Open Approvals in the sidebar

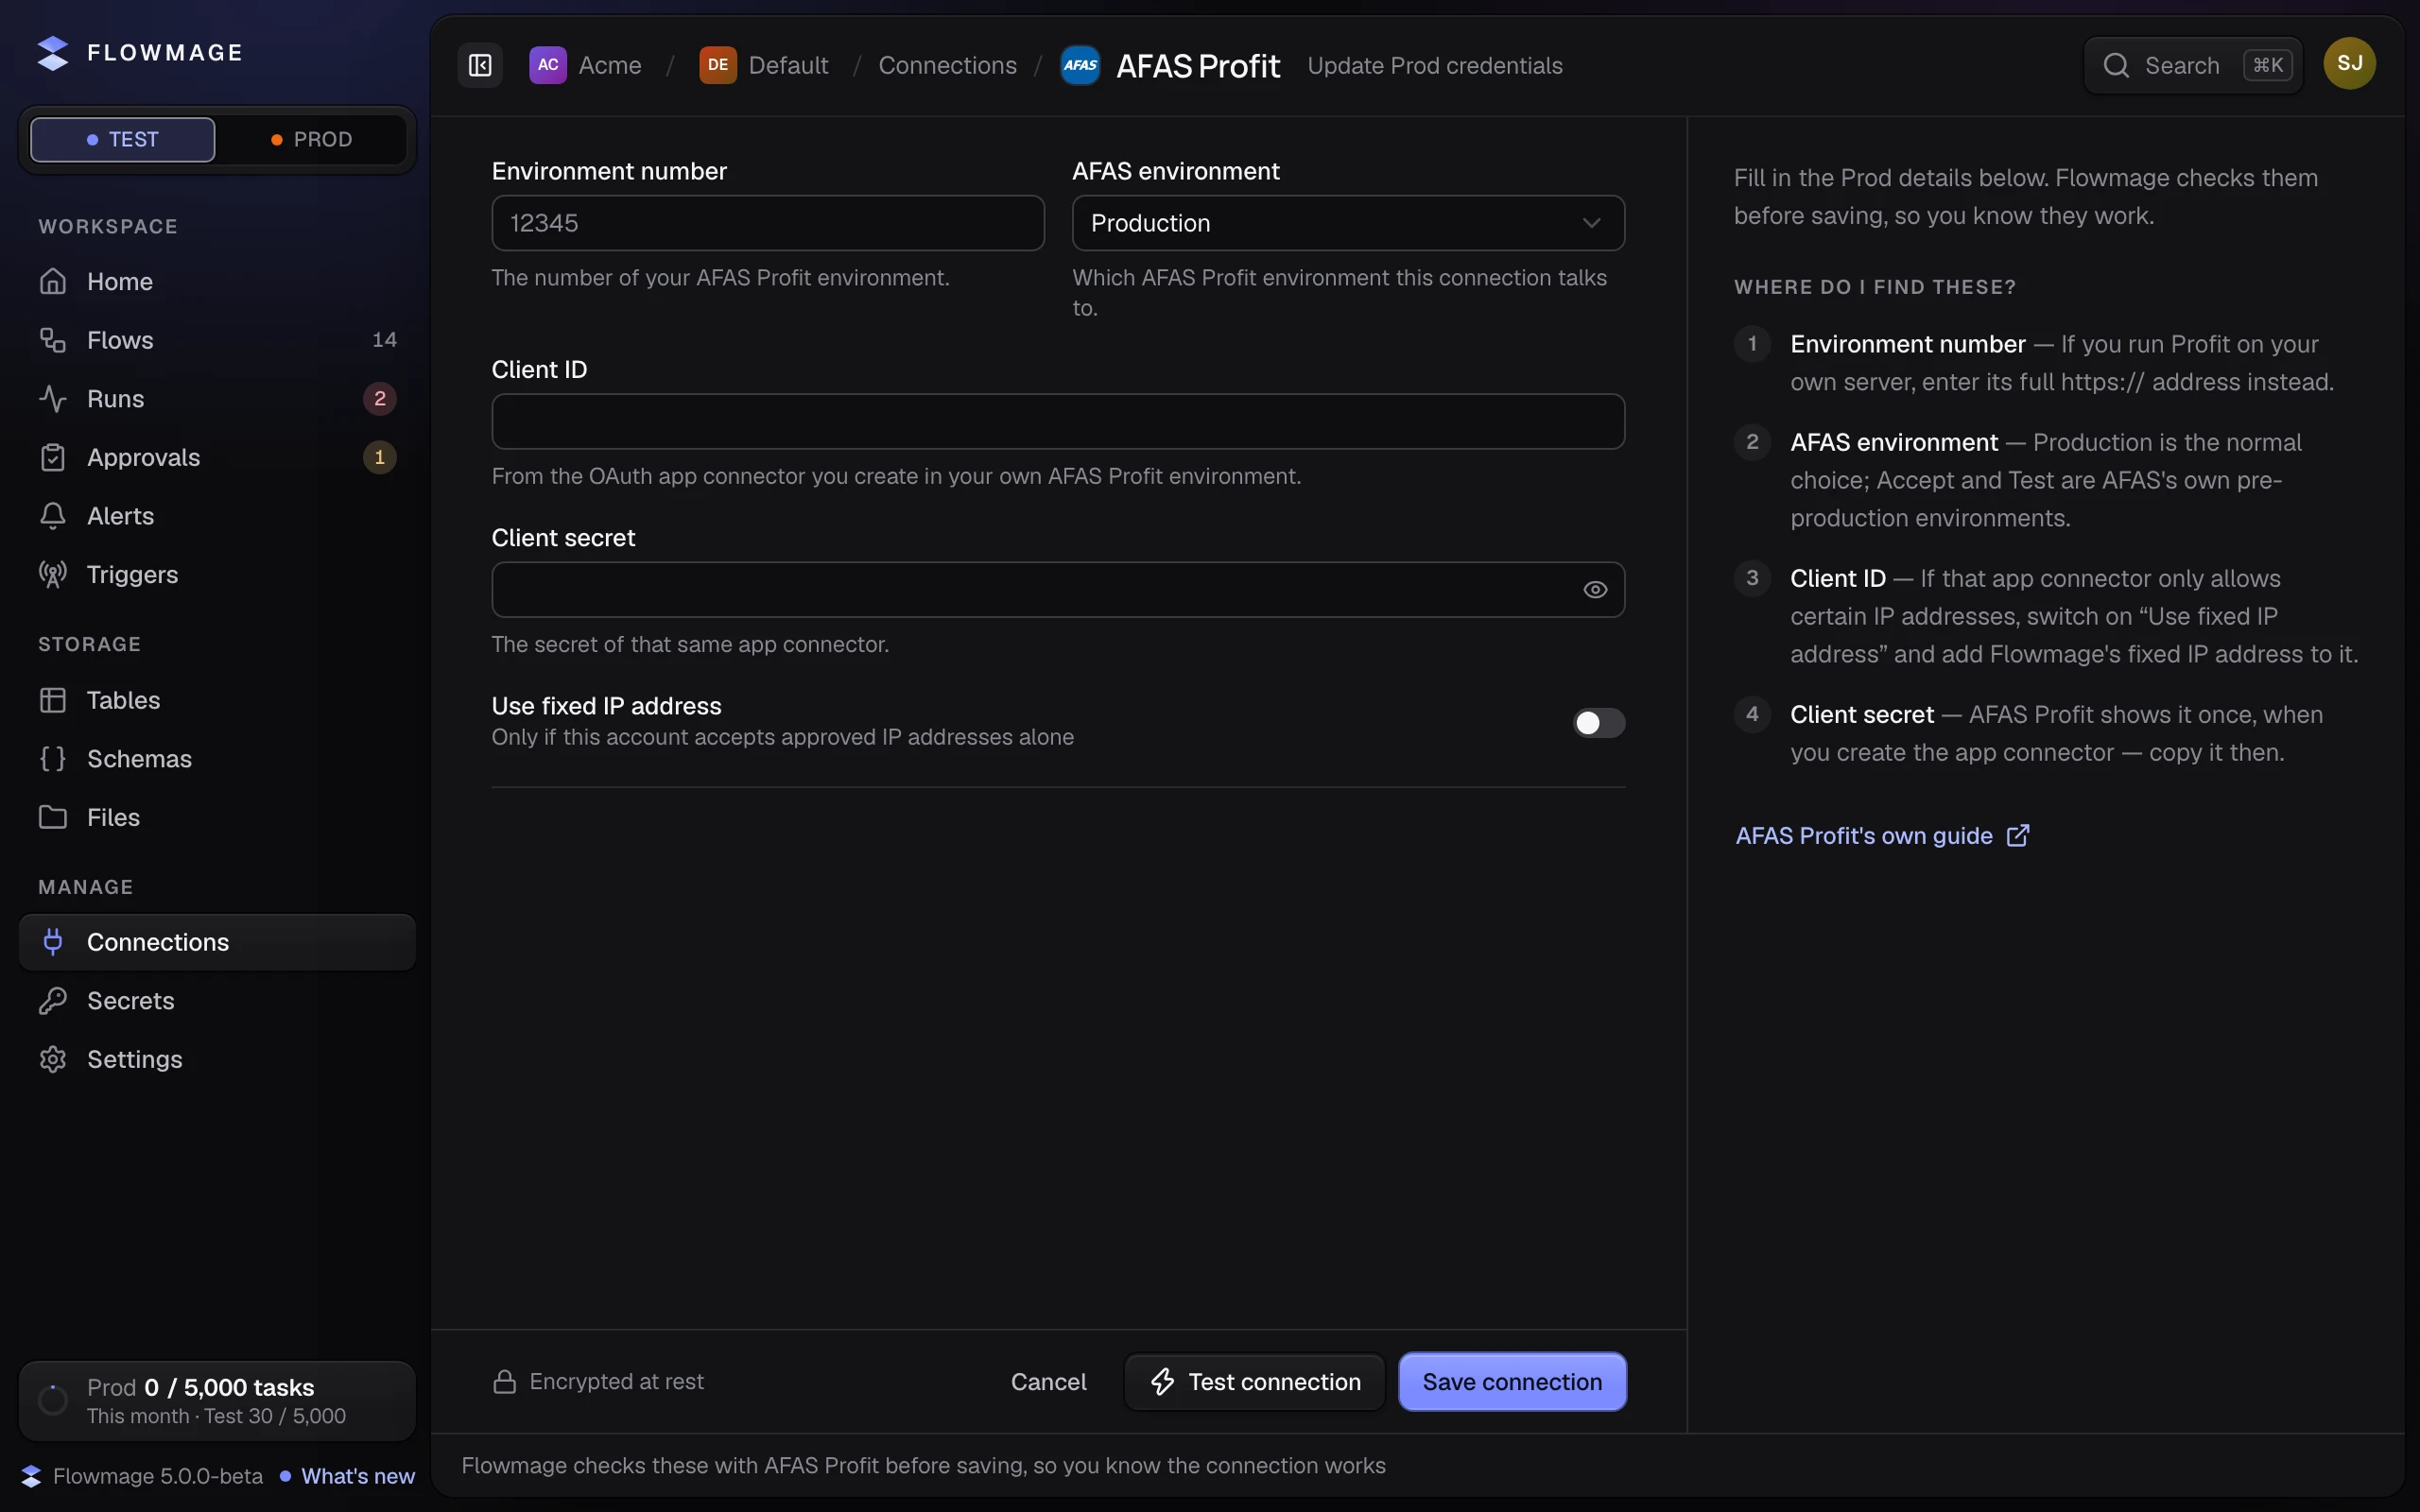click(217, 457)
